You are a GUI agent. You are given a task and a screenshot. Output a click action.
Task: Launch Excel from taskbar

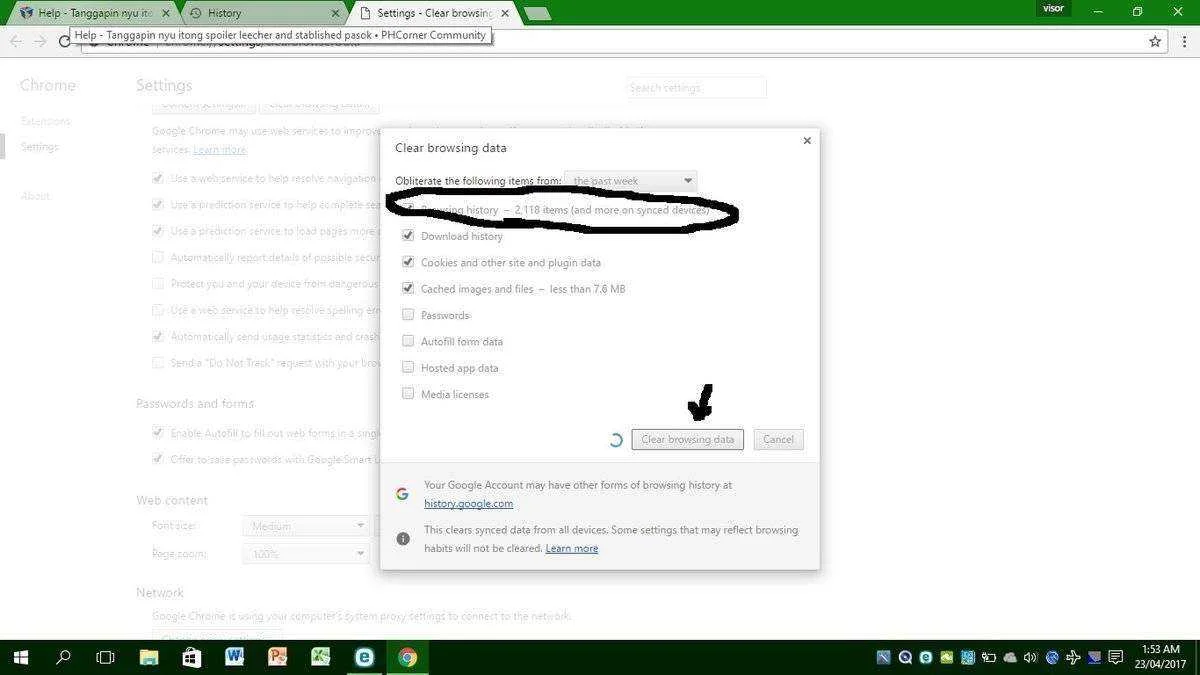click(321, 657)
